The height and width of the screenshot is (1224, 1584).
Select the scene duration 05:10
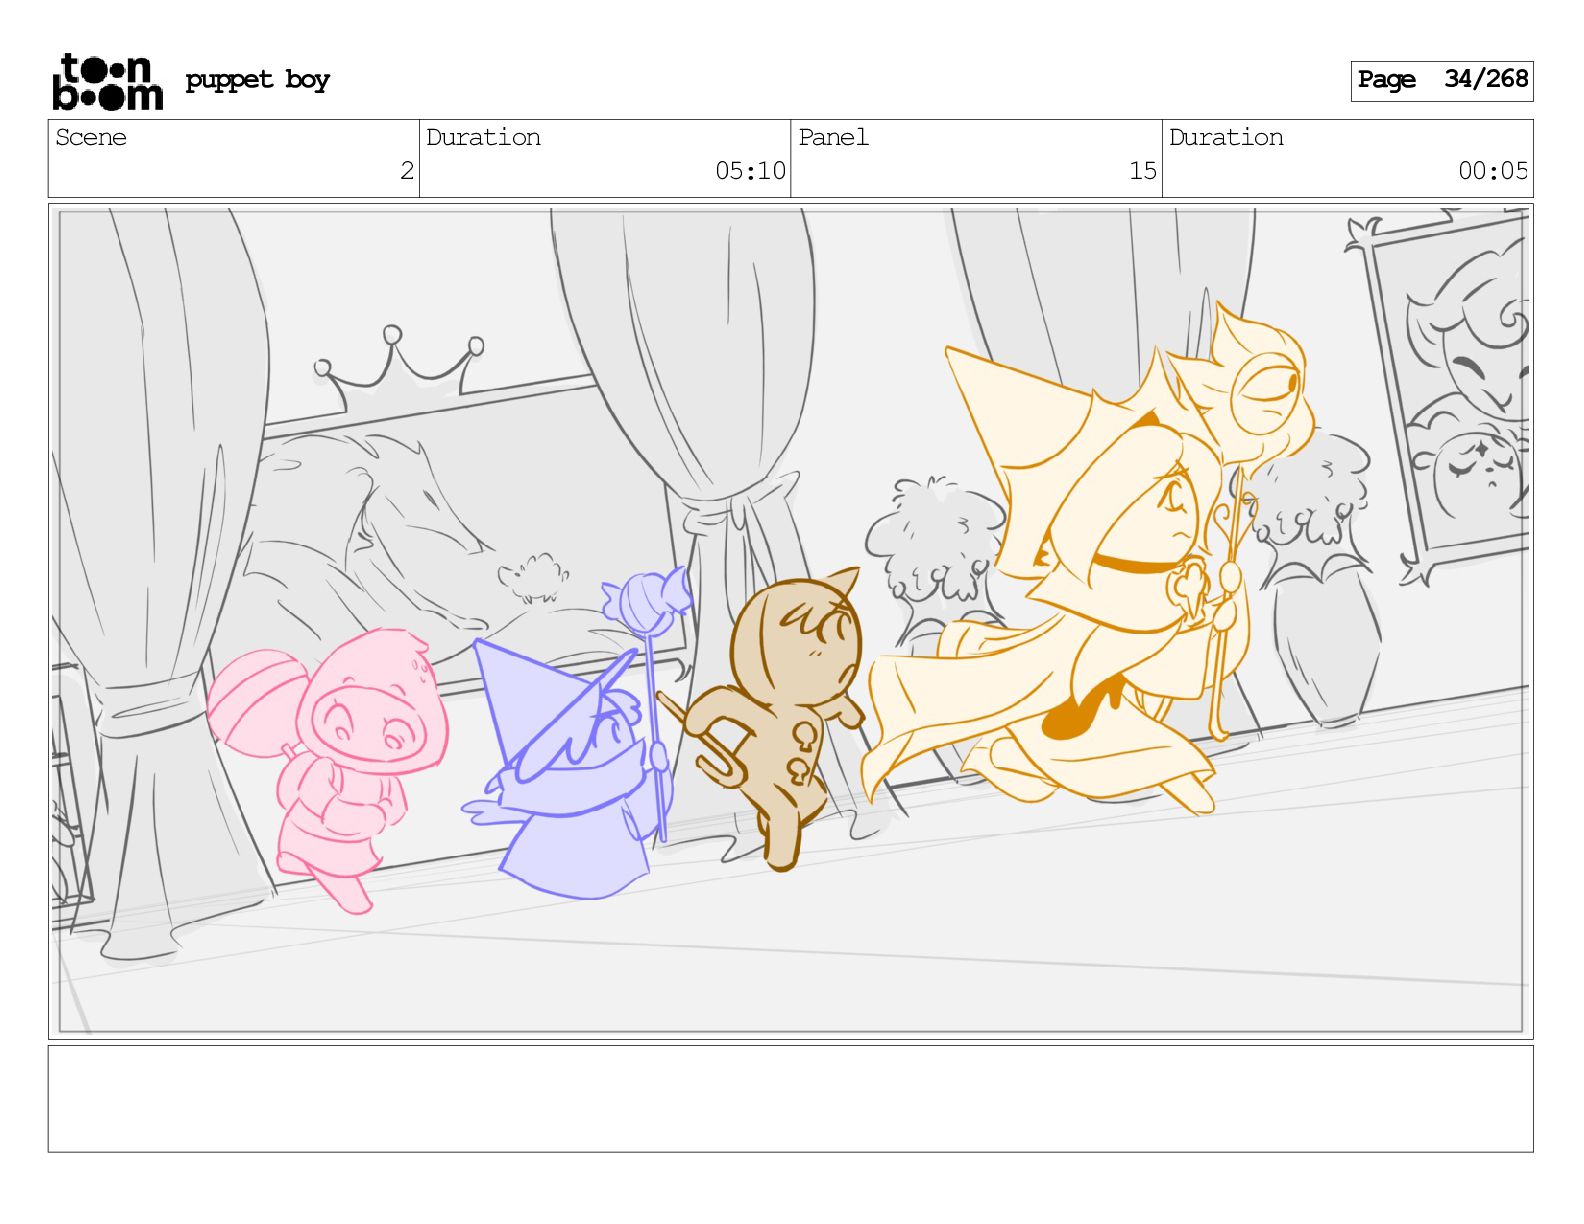[x=750, y=171]
